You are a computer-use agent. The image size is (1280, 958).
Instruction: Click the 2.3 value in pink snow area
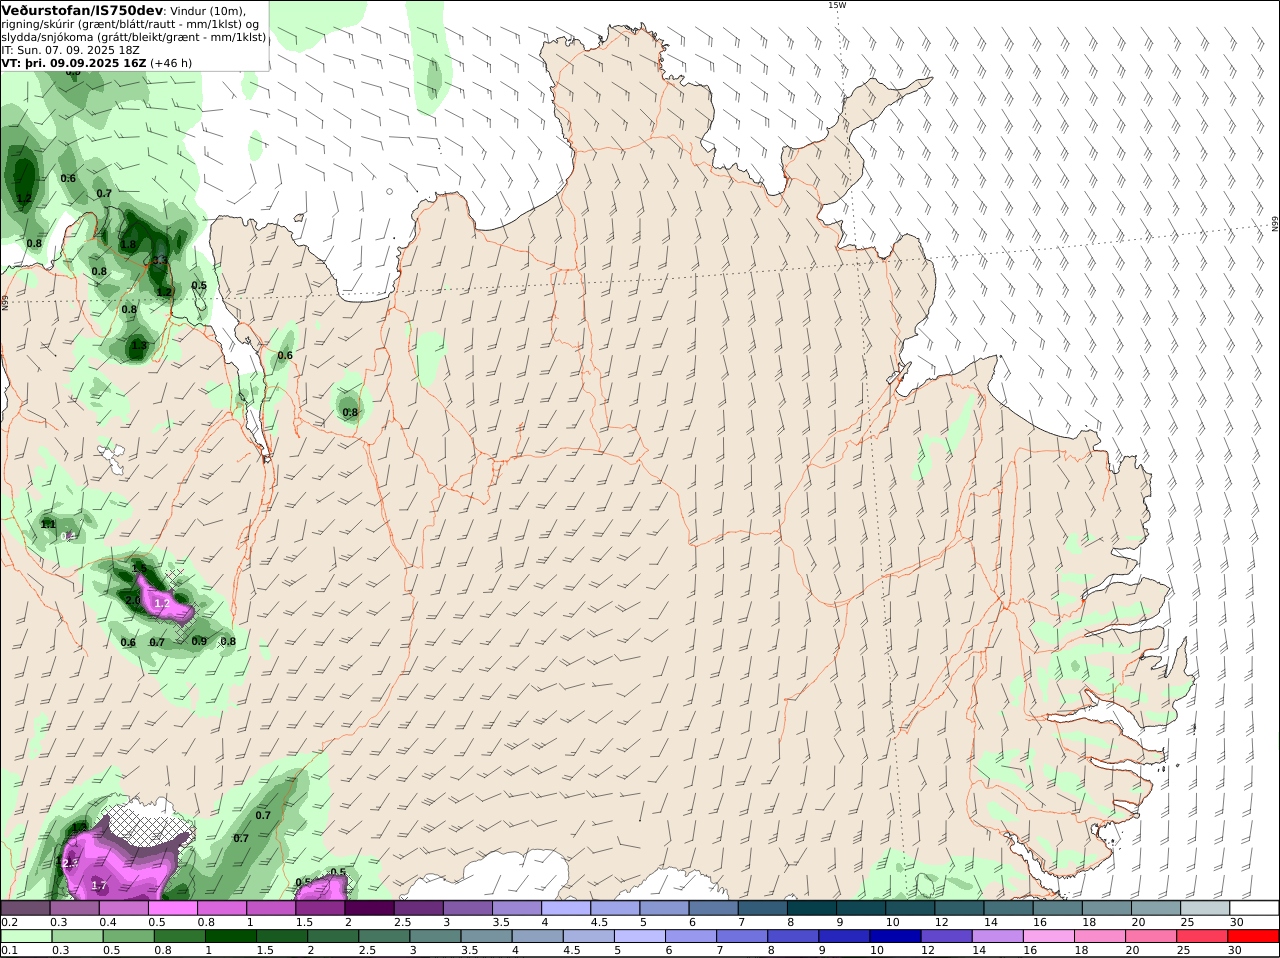click(x=70, y=864)
